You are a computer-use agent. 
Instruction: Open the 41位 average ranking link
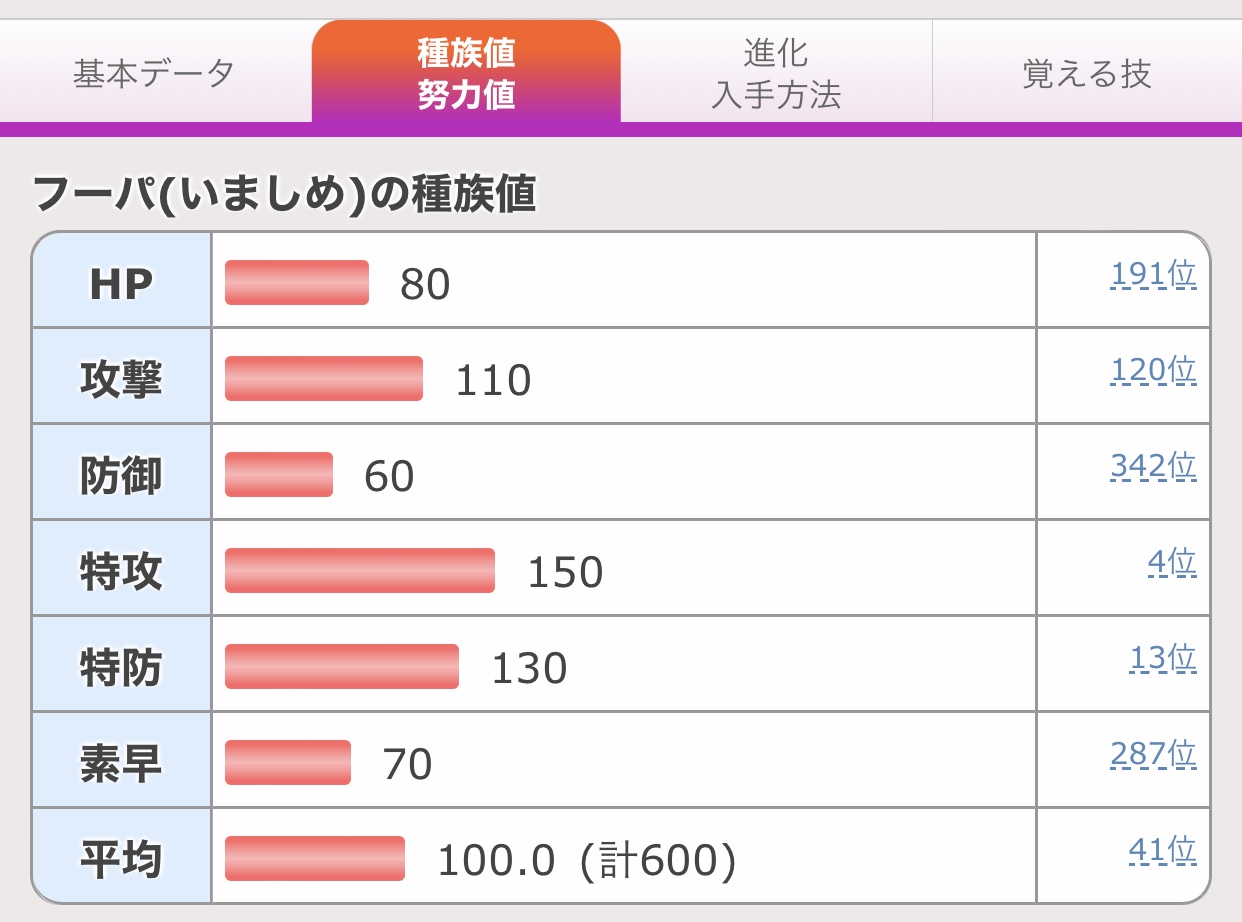coord(1162,851)
